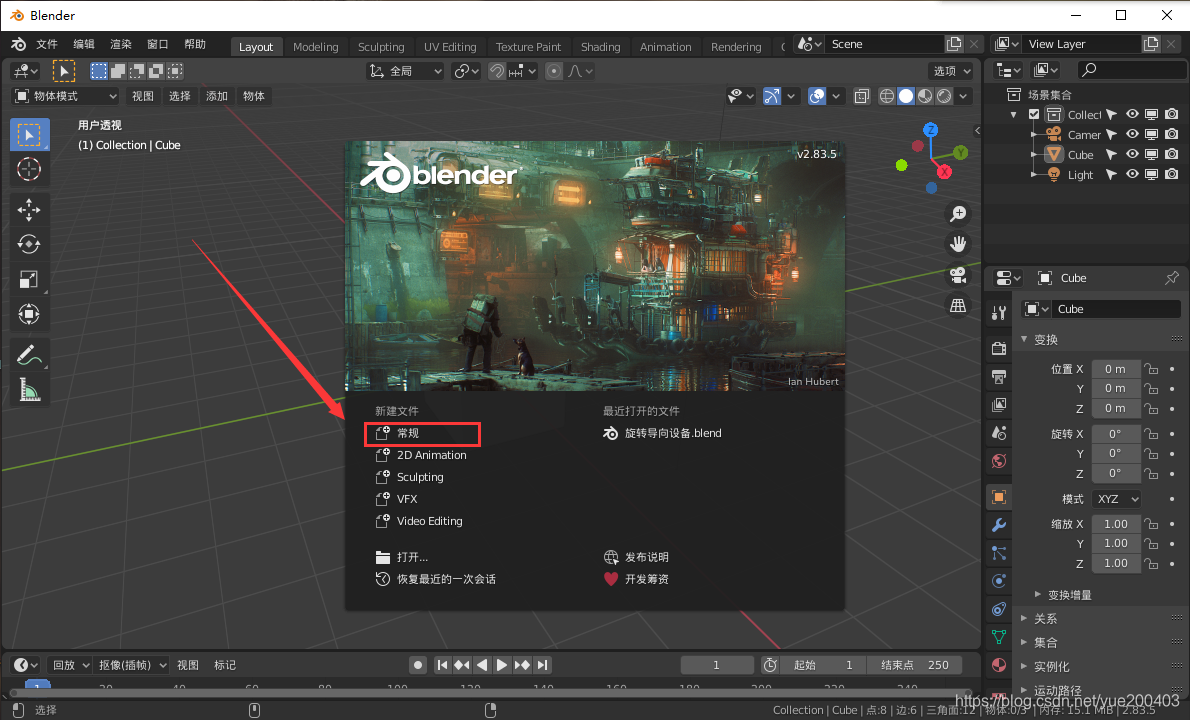
Task: Select the Move tool
Action: pyautogui.click(x=29, y=209)
